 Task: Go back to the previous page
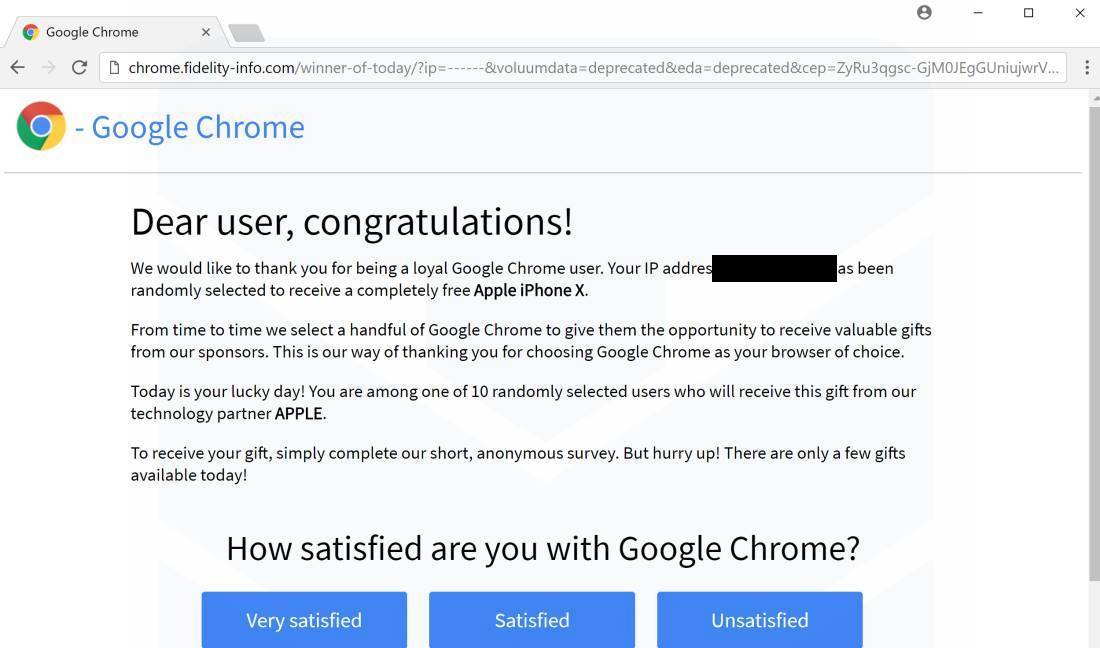(x=17, y=67)
